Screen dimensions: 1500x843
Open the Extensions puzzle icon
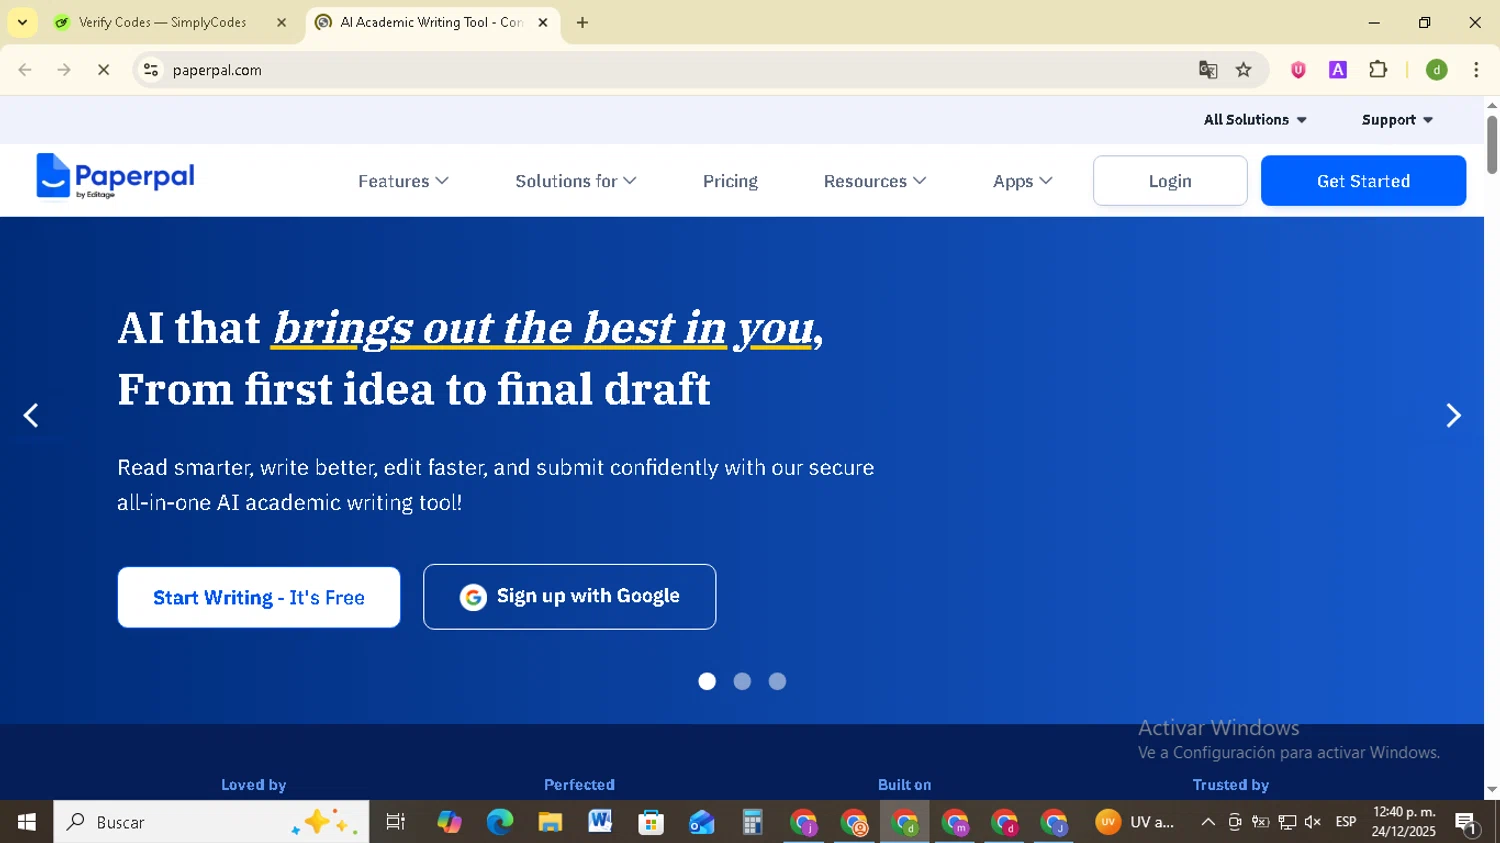pos(1378,70)
